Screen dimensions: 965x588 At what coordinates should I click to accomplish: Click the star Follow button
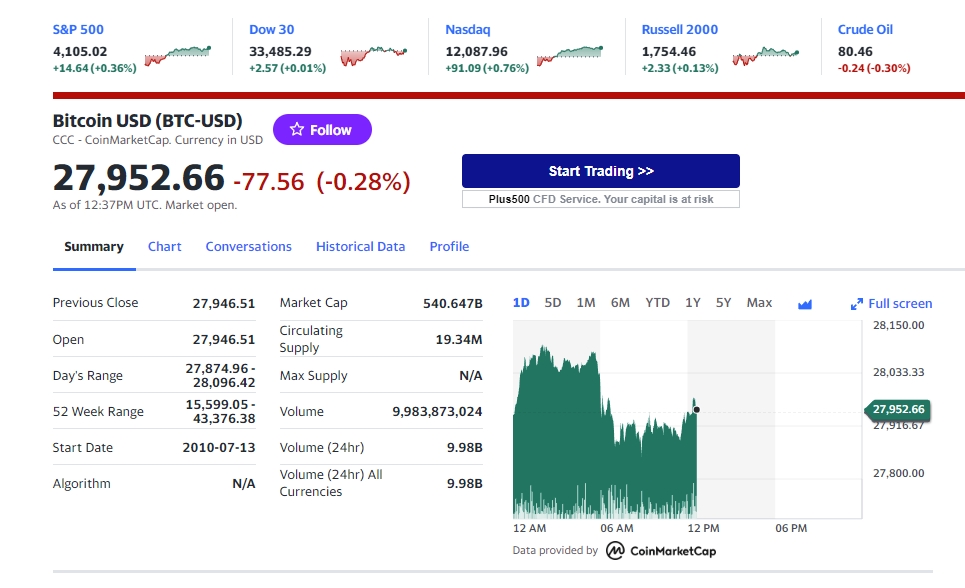coord(321,130)
